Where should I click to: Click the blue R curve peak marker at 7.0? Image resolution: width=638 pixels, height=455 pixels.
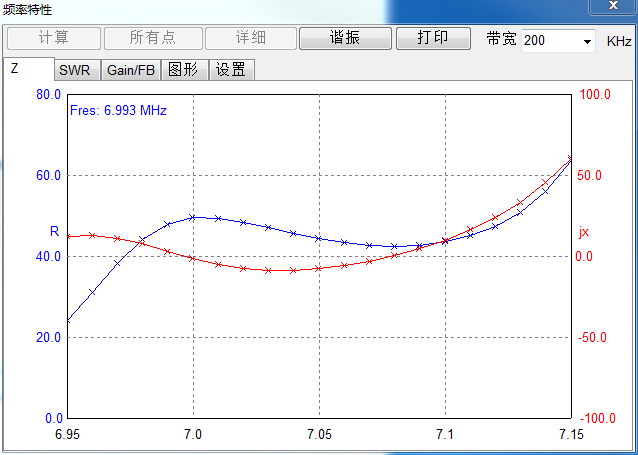coord(192,217)
